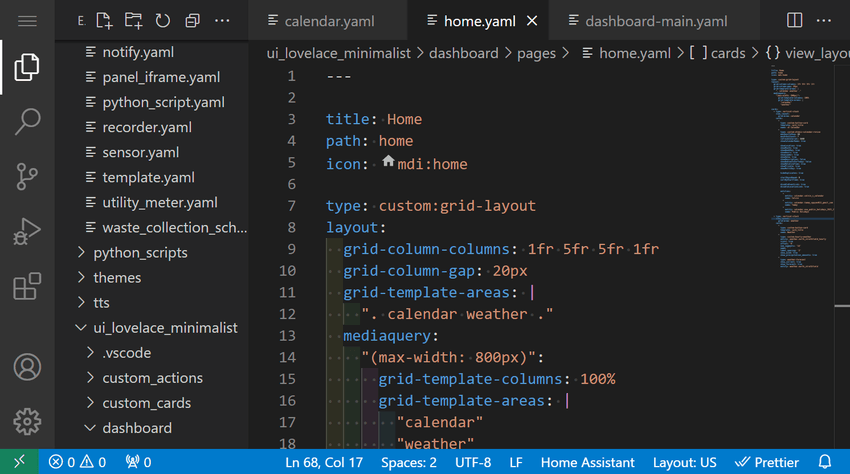
Task: Collapse the dashboard folder
Action: coord(137,428)
